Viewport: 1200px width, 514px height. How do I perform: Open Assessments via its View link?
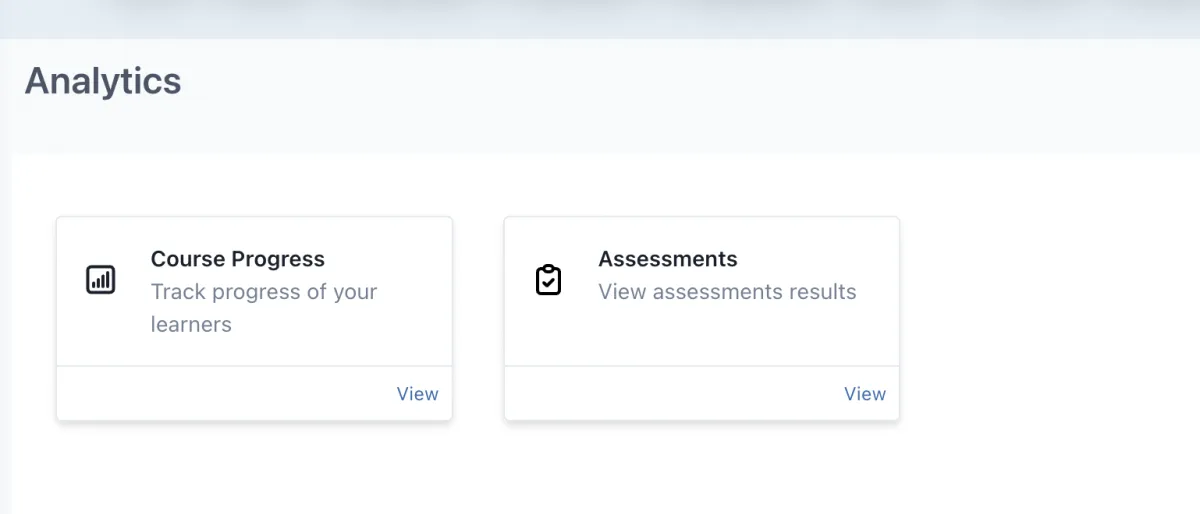(x=864, y=394)
